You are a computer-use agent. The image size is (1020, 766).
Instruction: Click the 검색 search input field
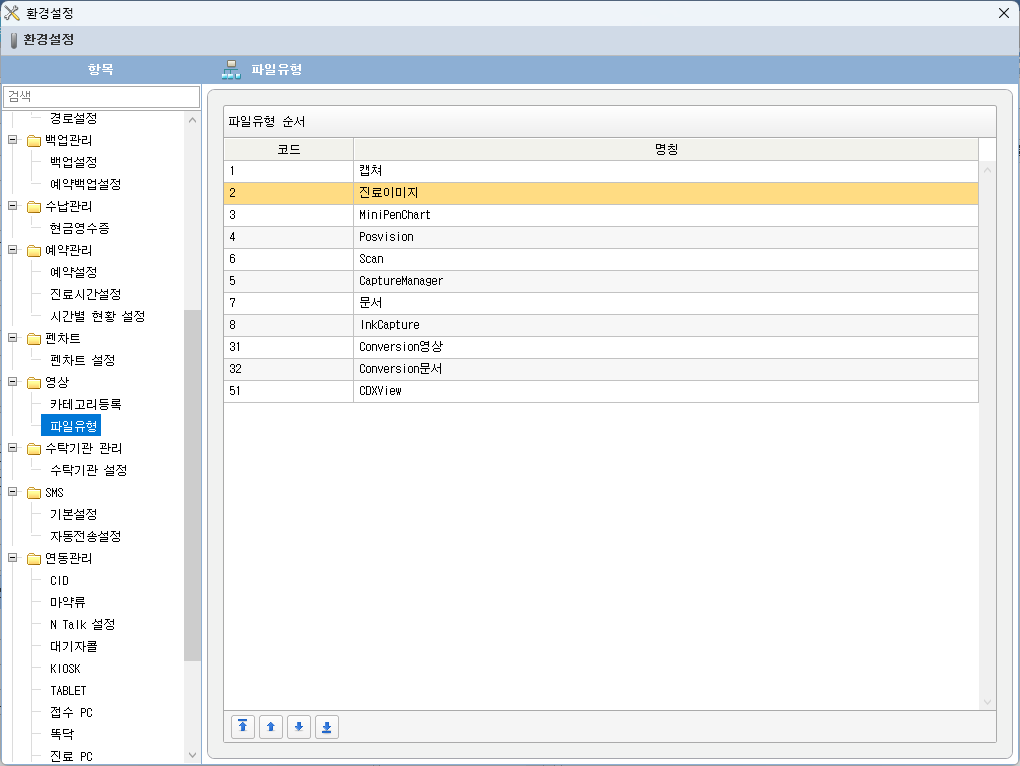click(101, 96)
